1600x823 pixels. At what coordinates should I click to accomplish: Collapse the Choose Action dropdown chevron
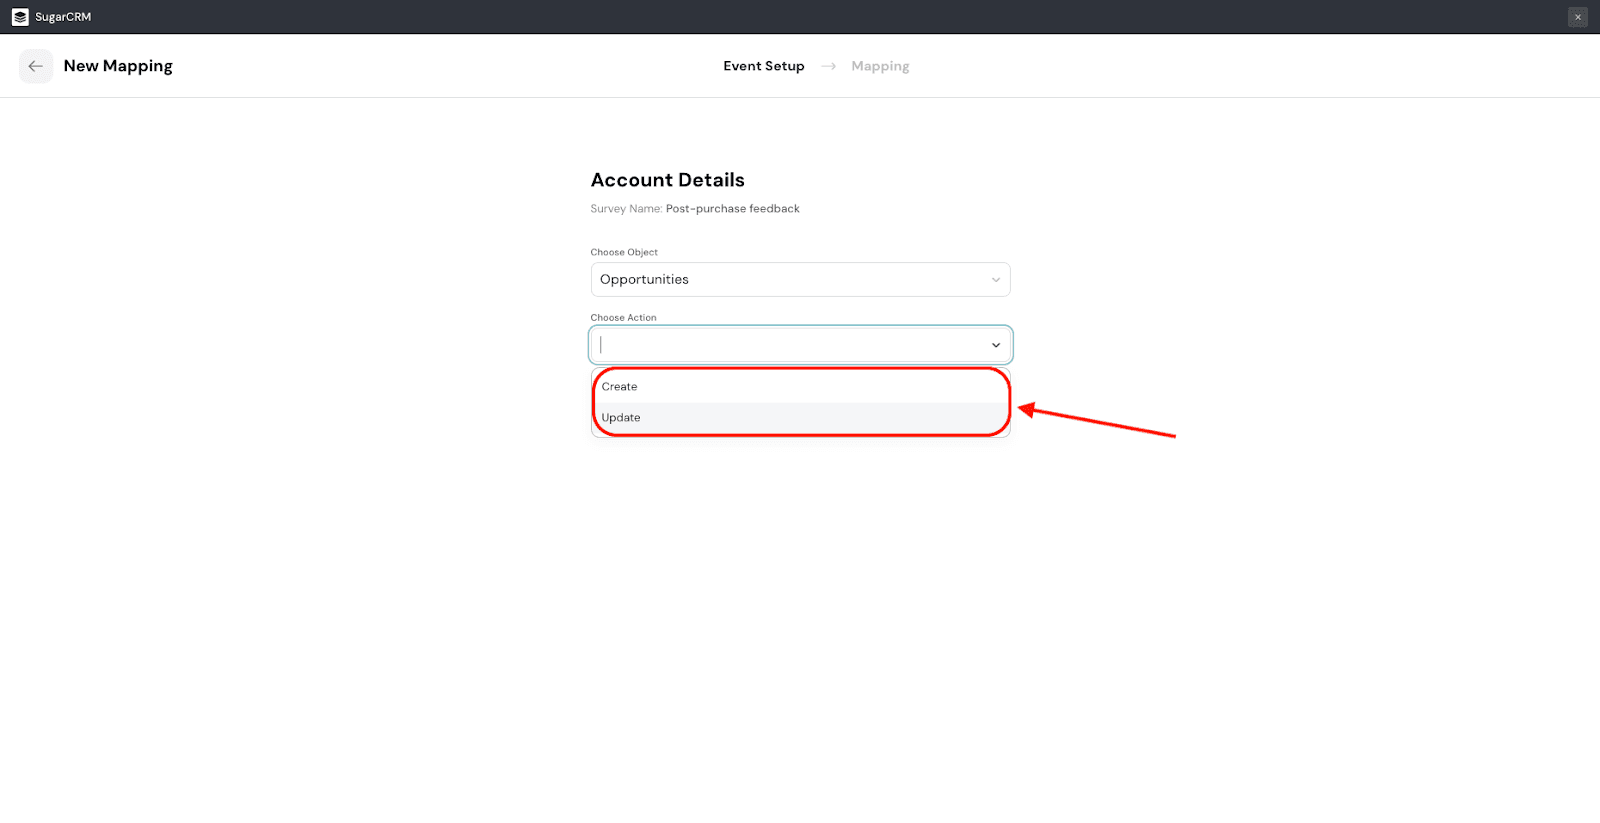pos(995,345)
